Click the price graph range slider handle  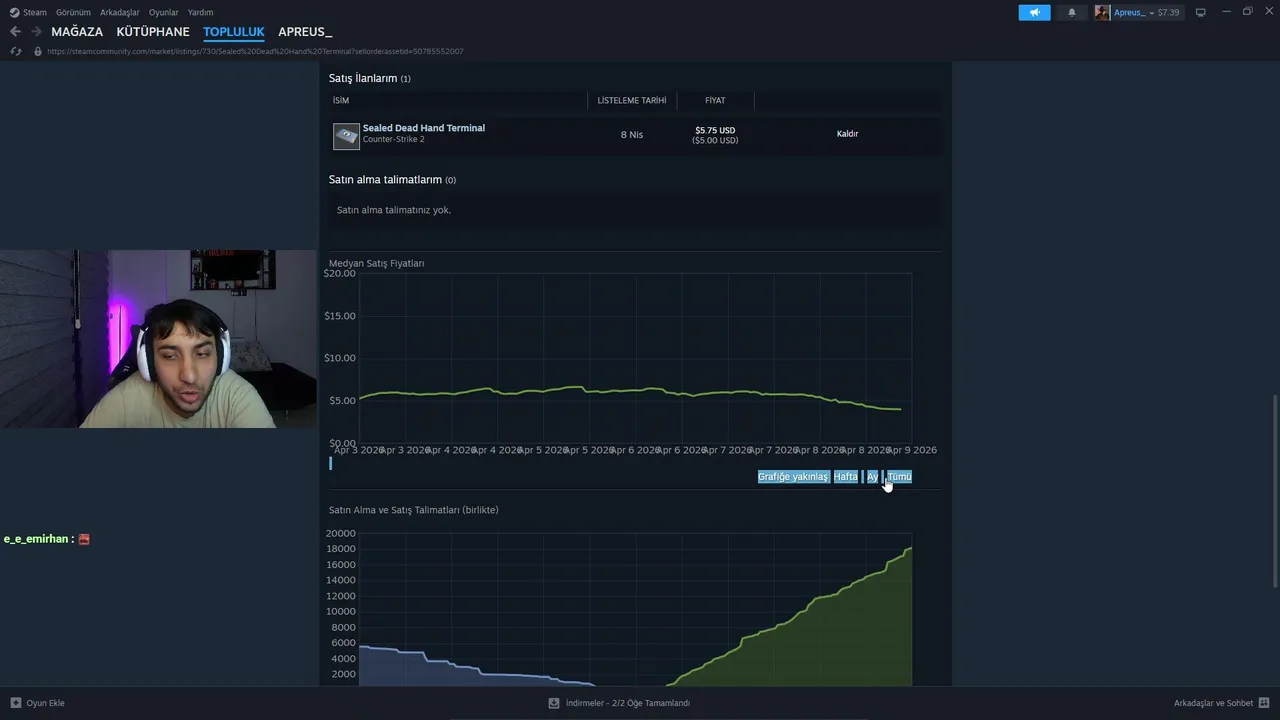point(330,463)
